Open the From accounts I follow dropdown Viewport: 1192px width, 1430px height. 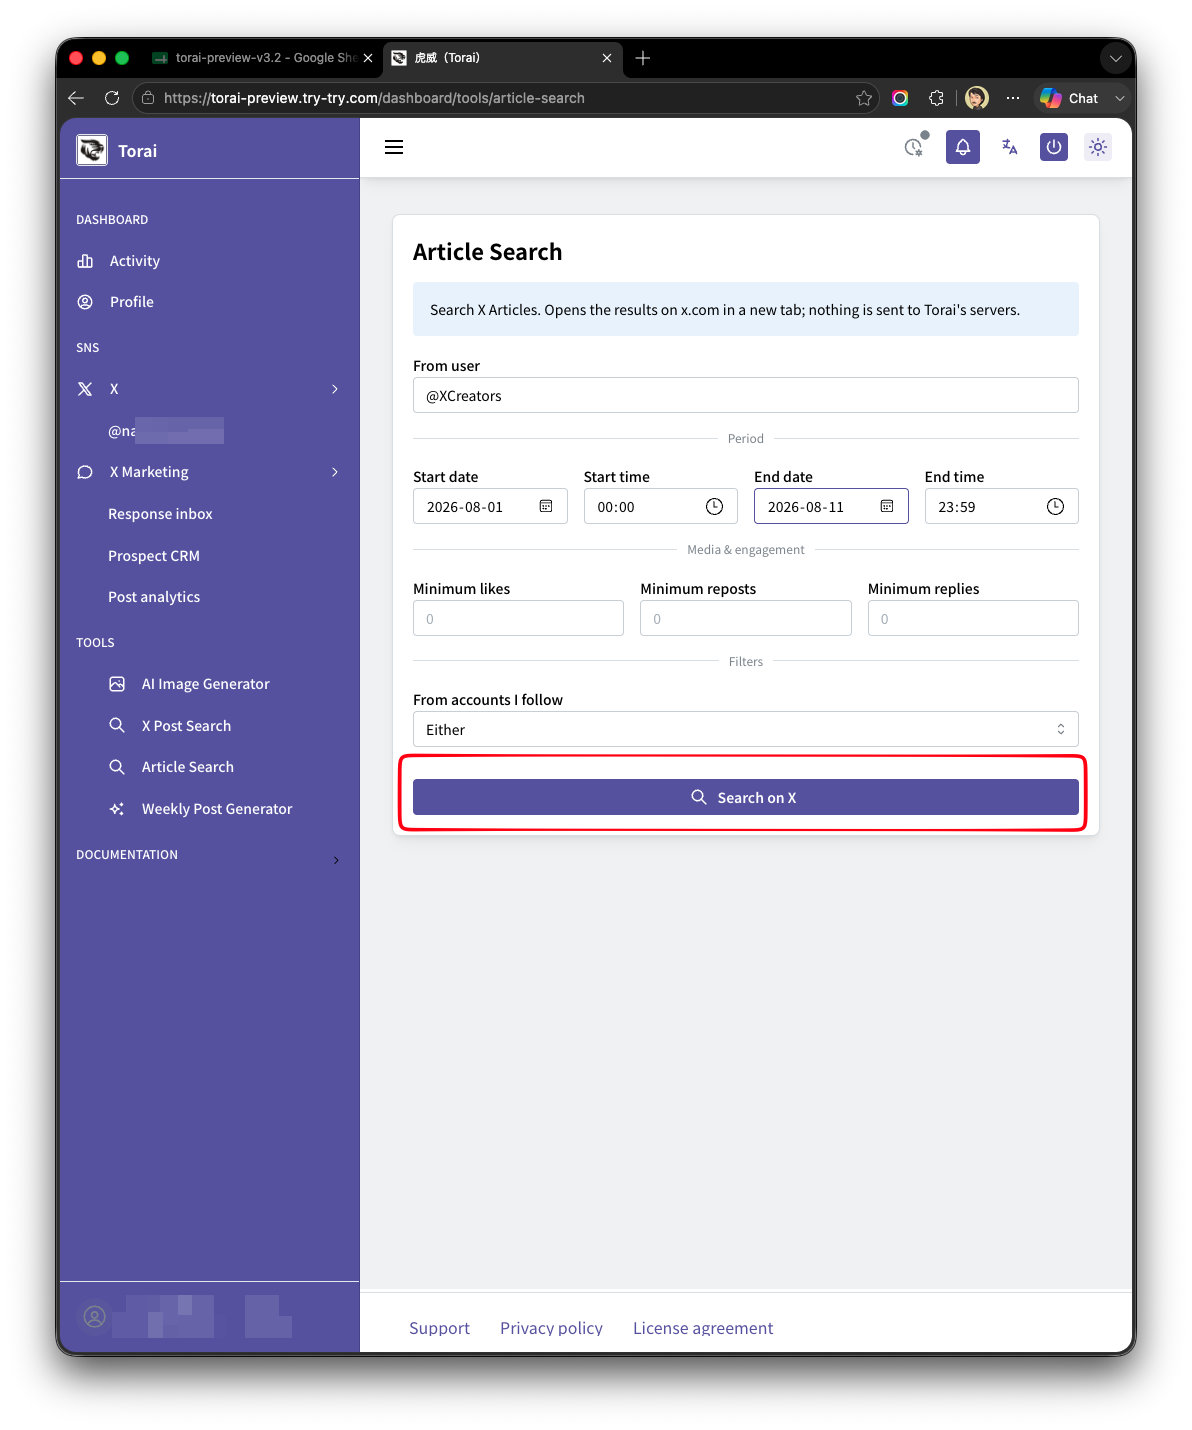click(x=746, y=729)
